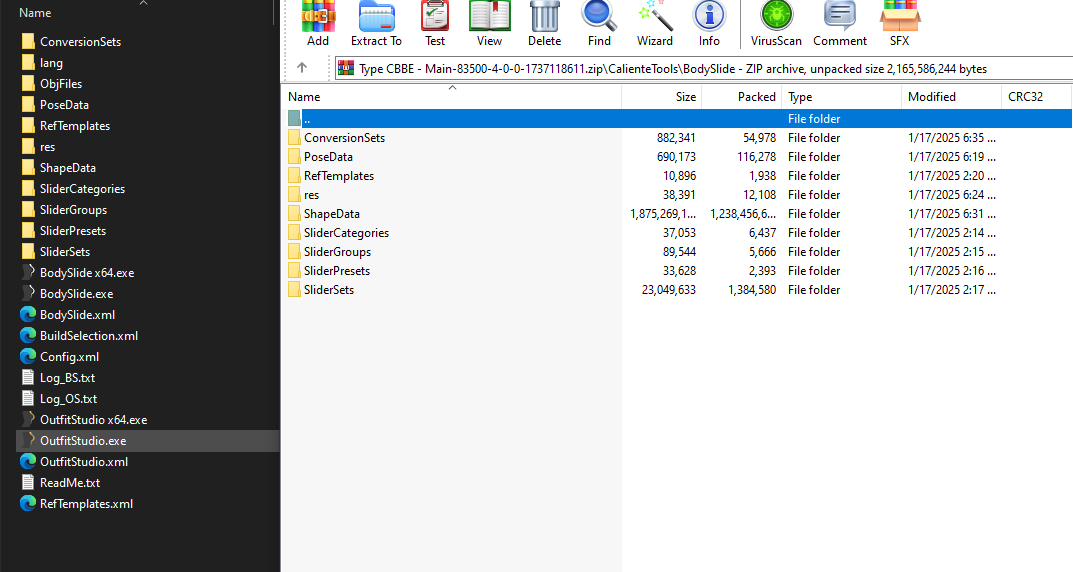Select SliderPresets folder in Explorer pane
This screenshot has height=572, width=1073.
(x=73, y=231)
